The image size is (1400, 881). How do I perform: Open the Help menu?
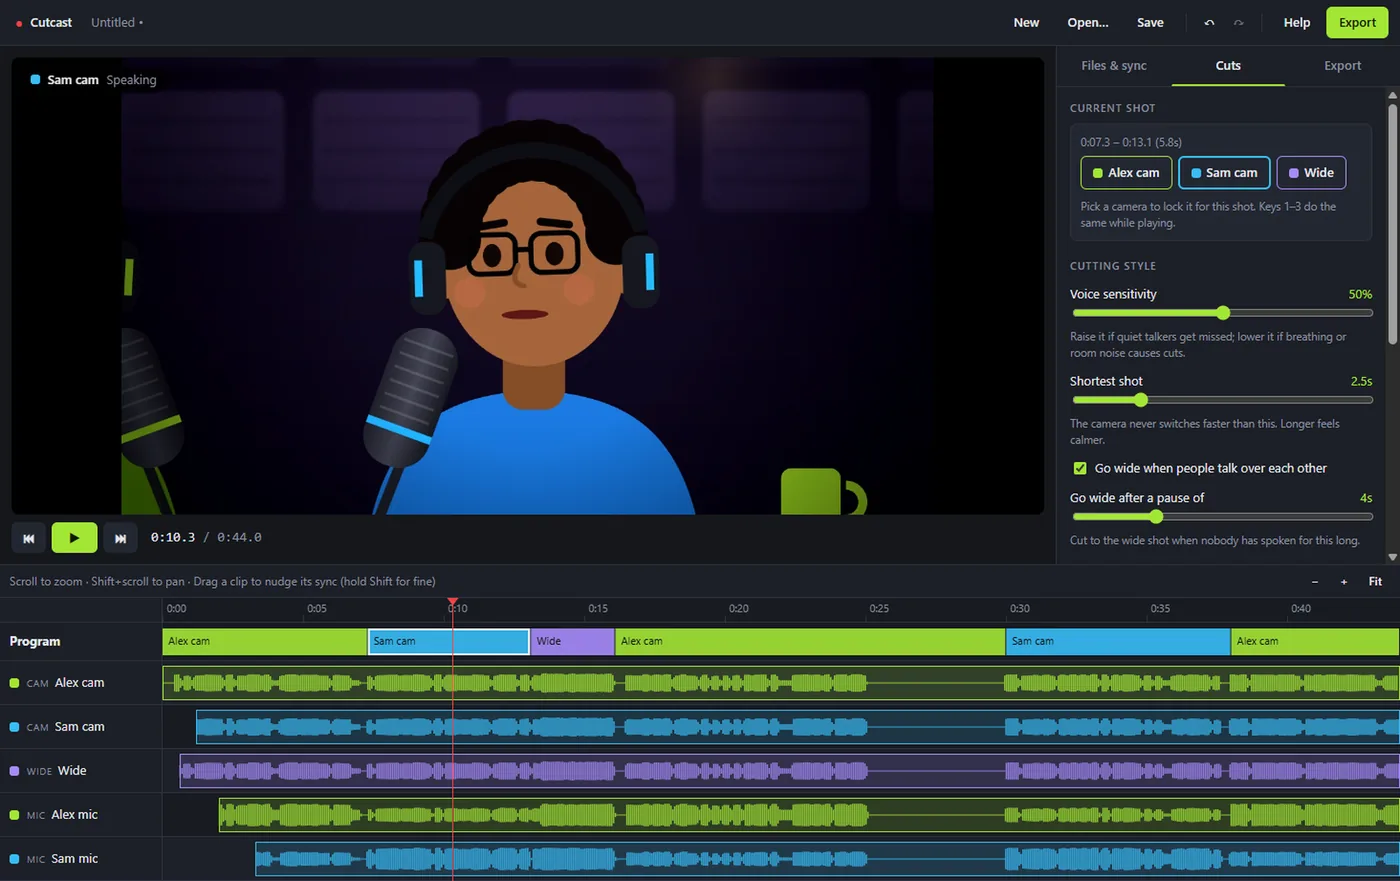coord(1297,23)
